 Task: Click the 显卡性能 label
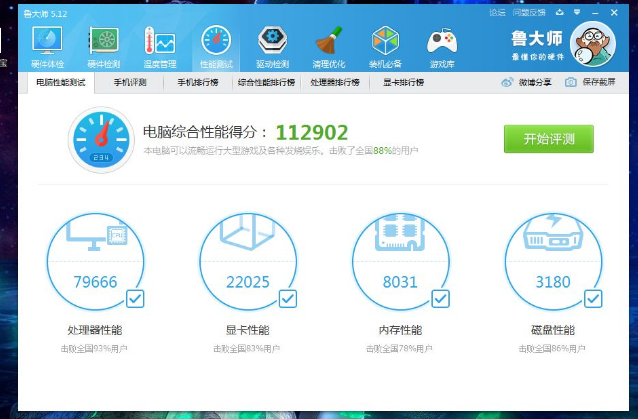coord(247,330)
